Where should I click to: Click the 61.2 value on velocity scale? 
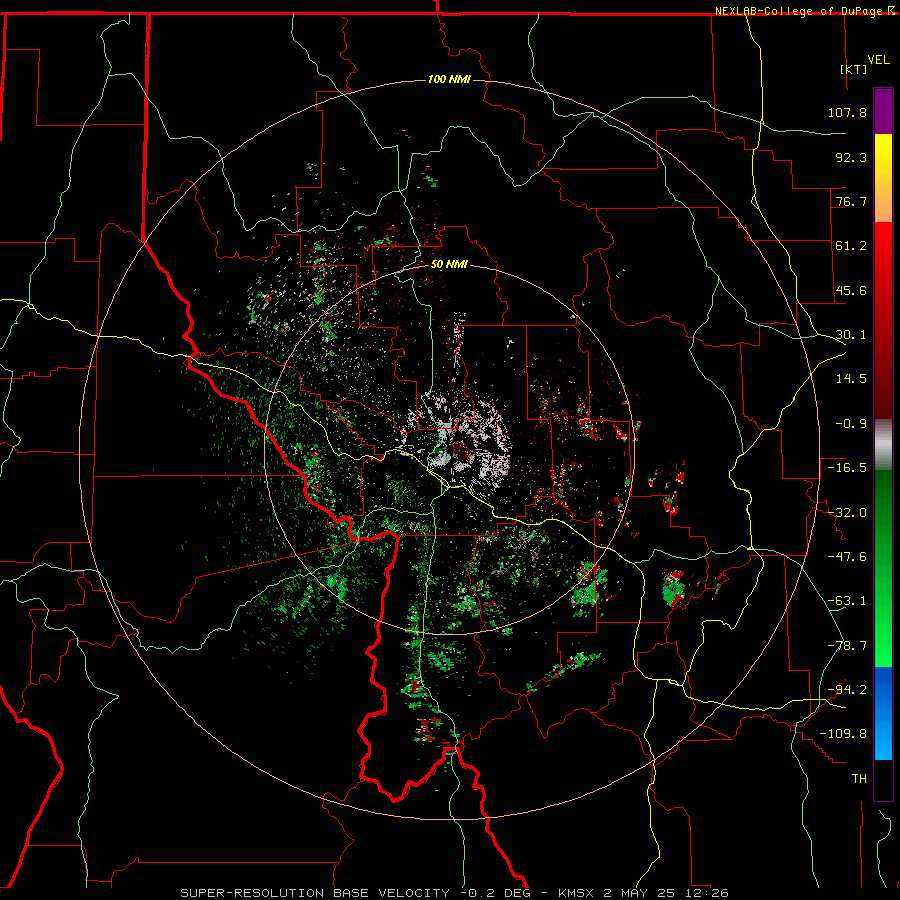click(851, 245)
